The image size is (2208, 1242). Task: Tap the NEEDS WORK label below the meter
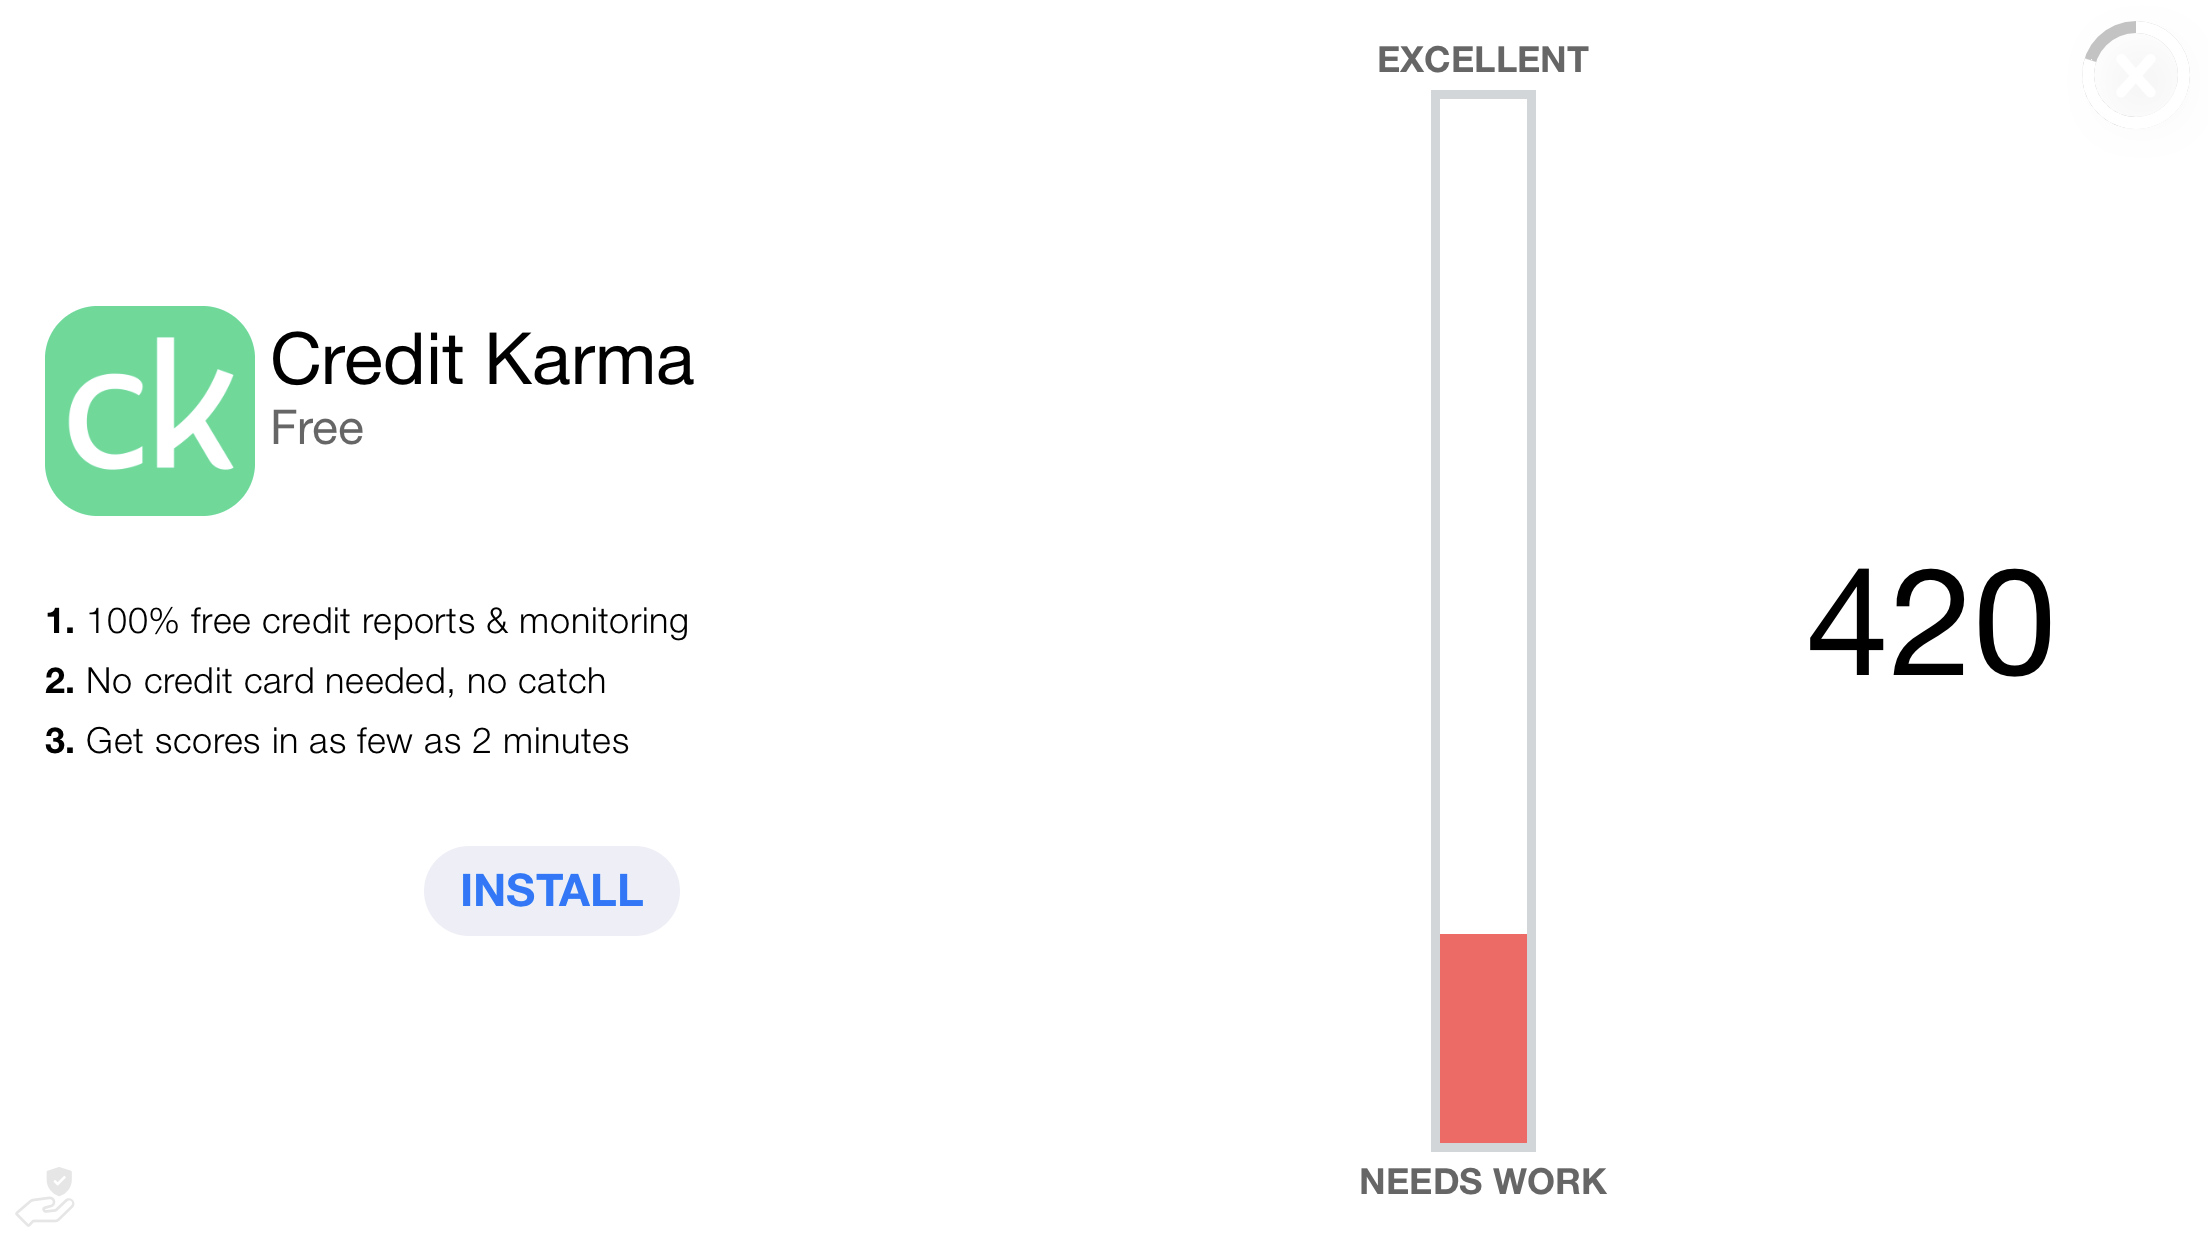(x=1483, y=1182)
